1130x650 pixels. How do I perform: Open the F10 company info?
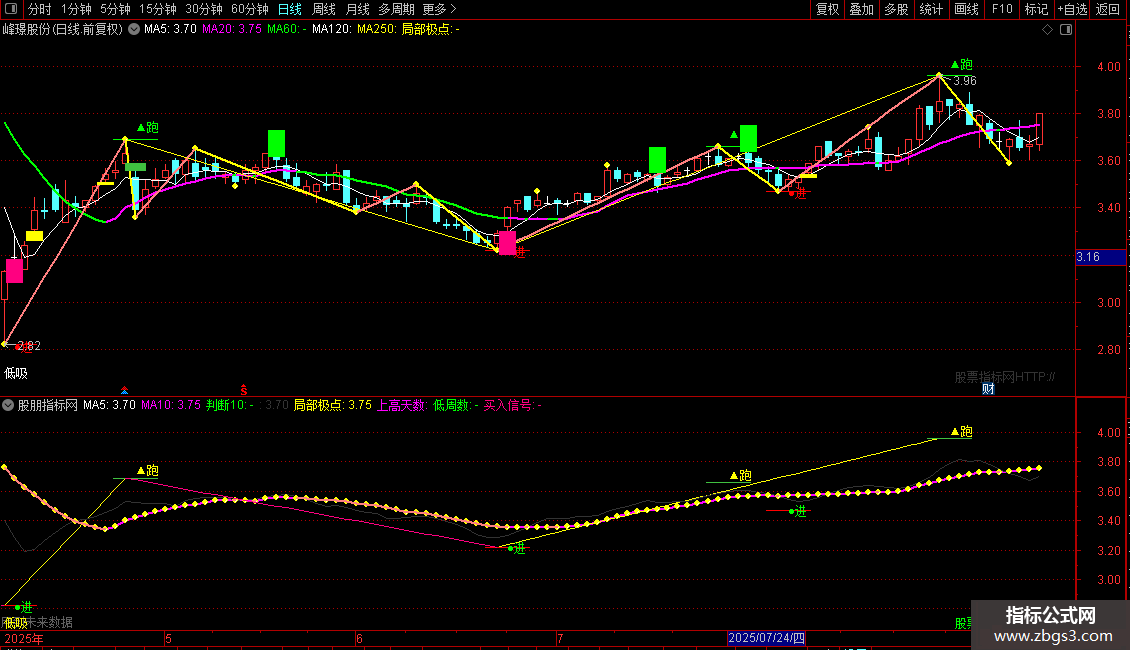1002,9
